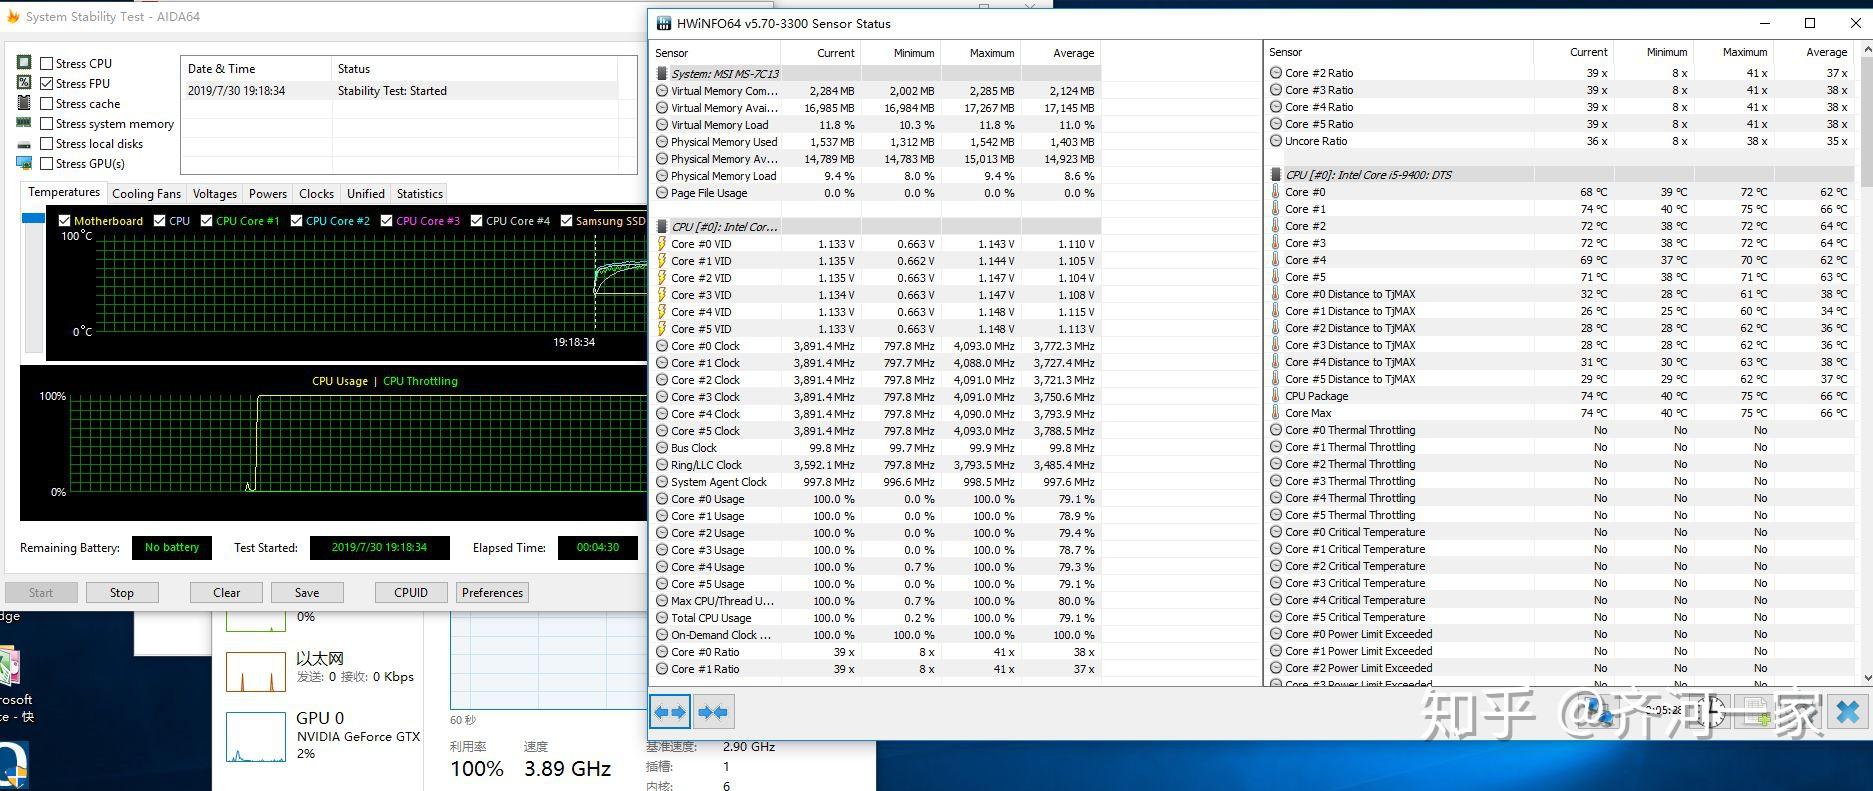This screenshot has height=791, width=1873.
Task: Click the Excel-style desktop shortcut icon
Action: (x=8, y=668)
